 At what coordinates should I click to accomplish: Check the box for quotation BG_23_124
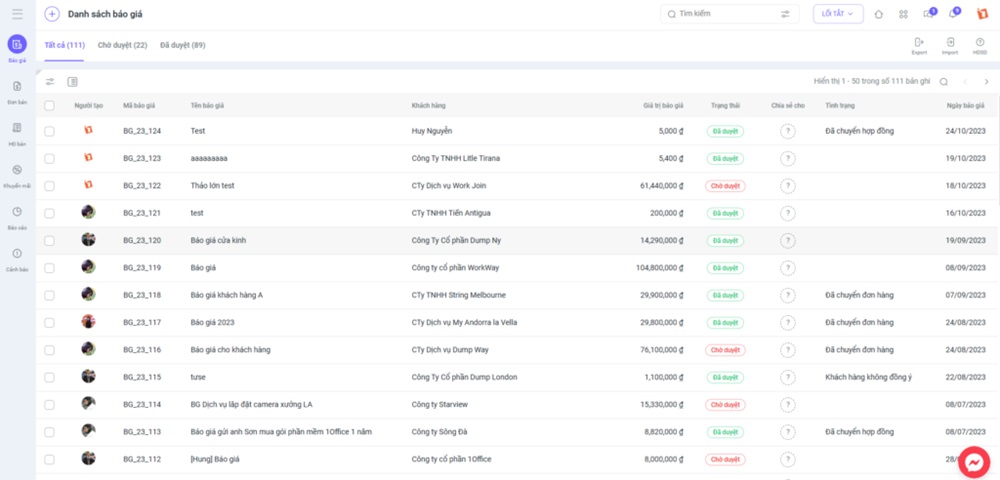[49, 131]
